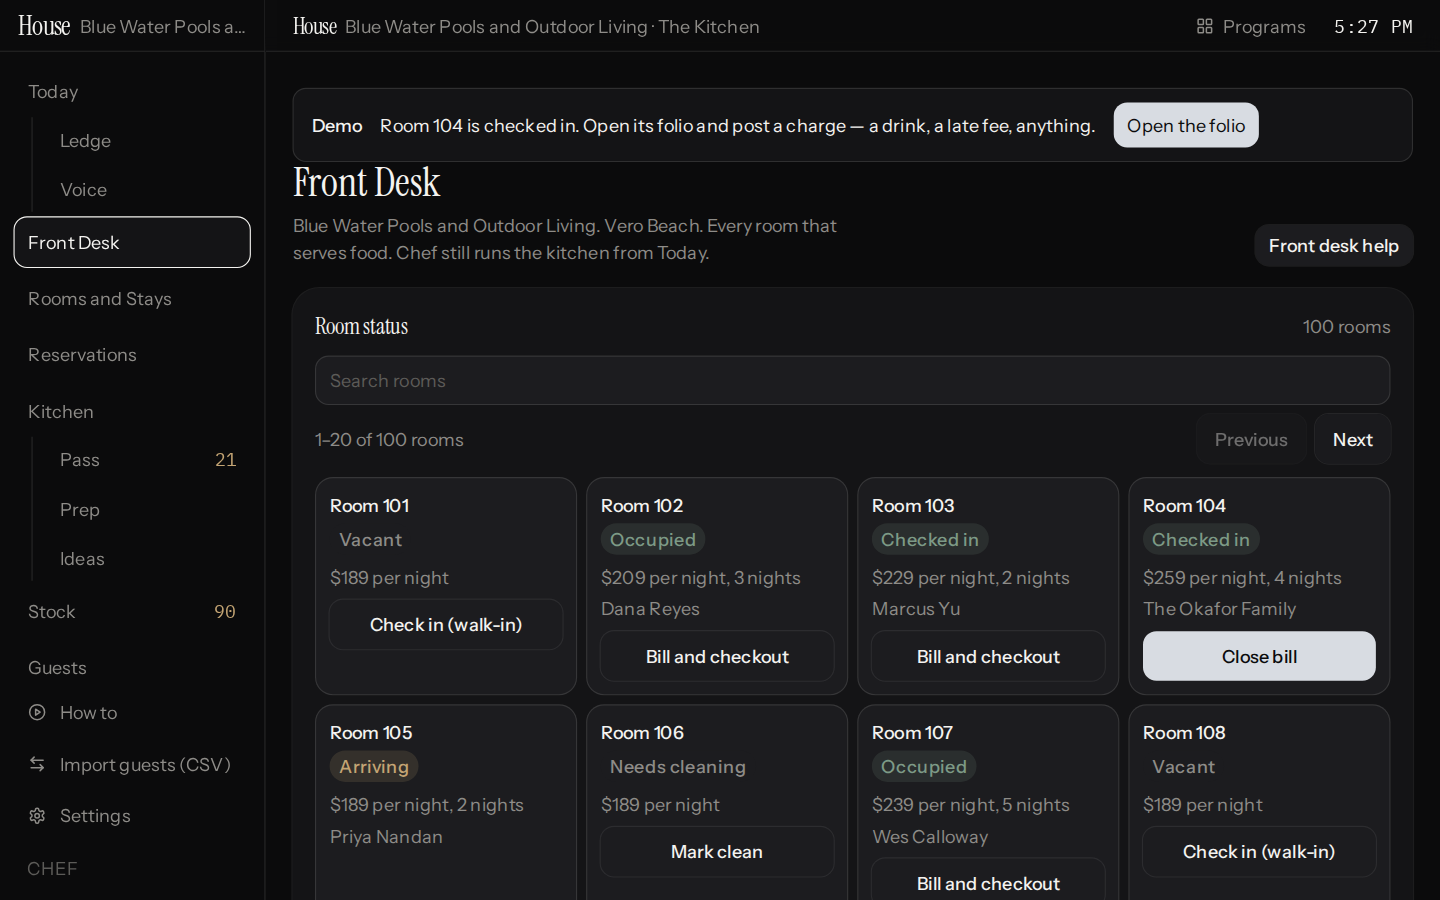The height and width of the screenshot is (900, 1440).
Task: Open the Guests section
Action: (57, 668)
